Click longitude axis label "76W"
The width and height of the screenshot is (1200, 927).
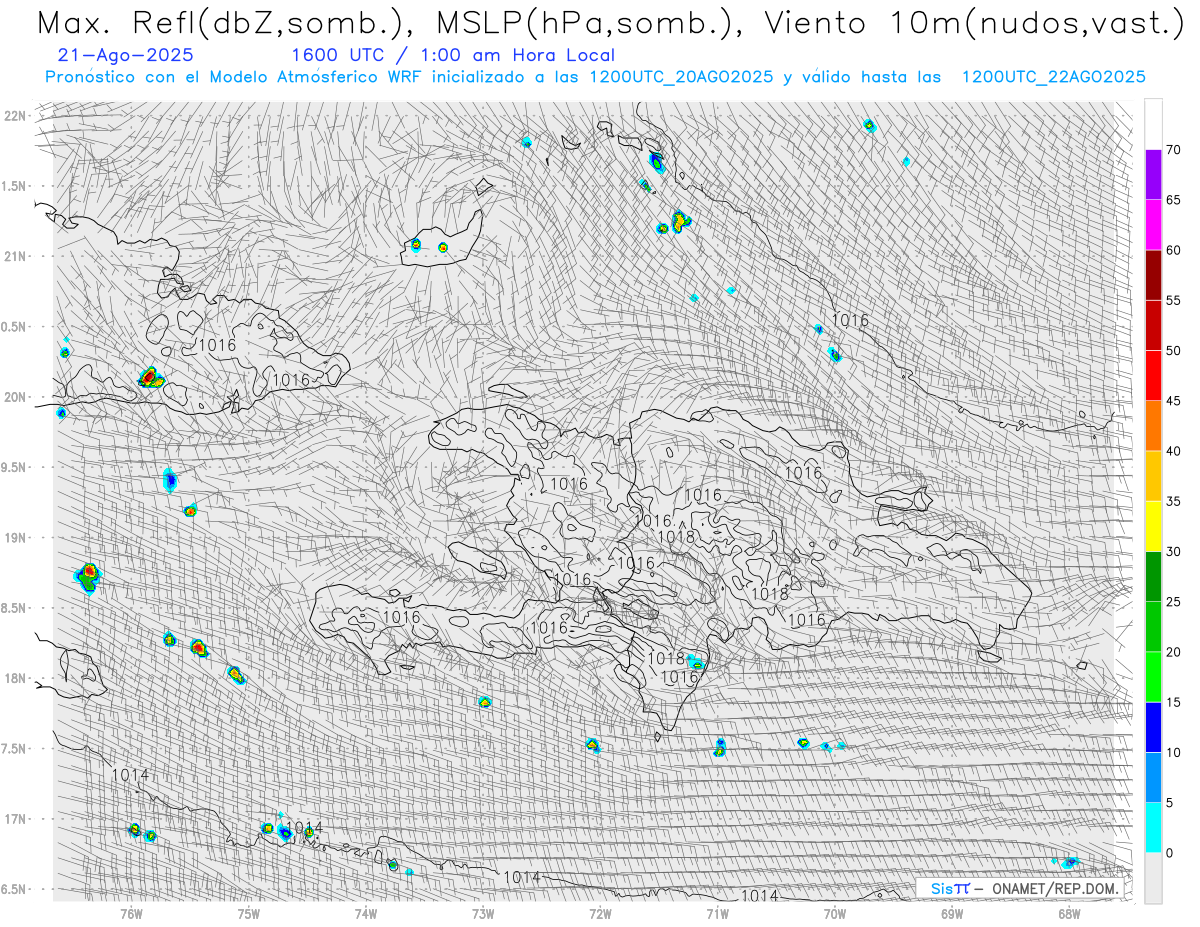(x=131, y=912)
